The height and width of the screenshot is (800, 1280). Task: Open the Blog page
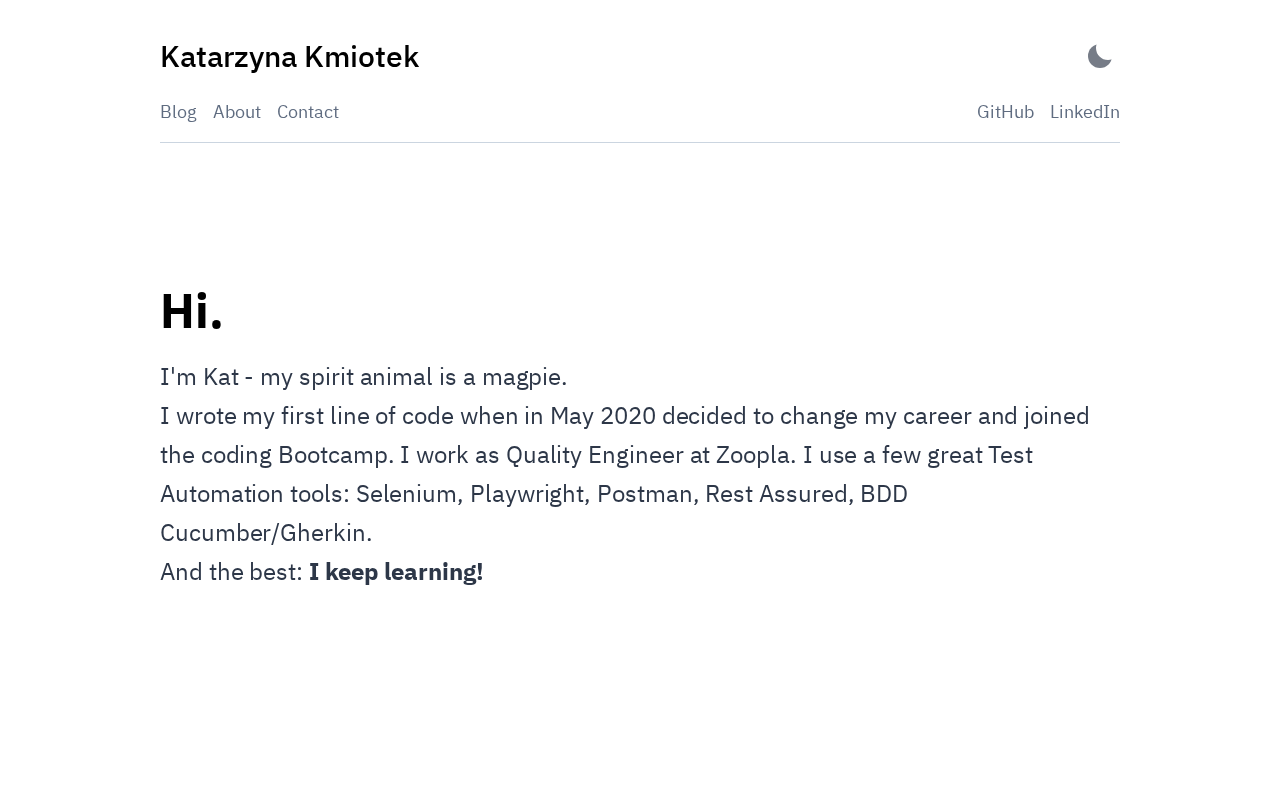(x=178, y=112)
